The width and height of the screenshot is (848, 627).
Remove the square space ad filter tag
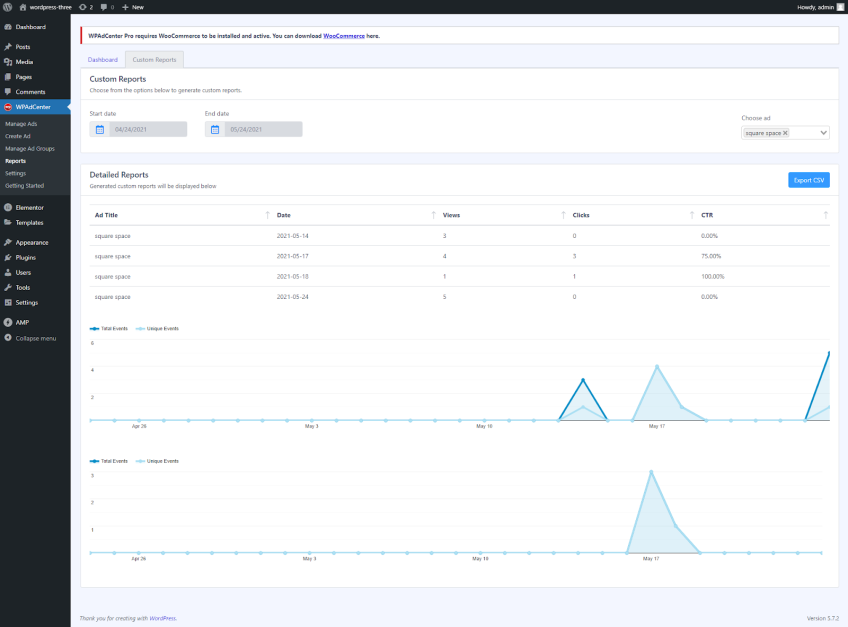784,132
